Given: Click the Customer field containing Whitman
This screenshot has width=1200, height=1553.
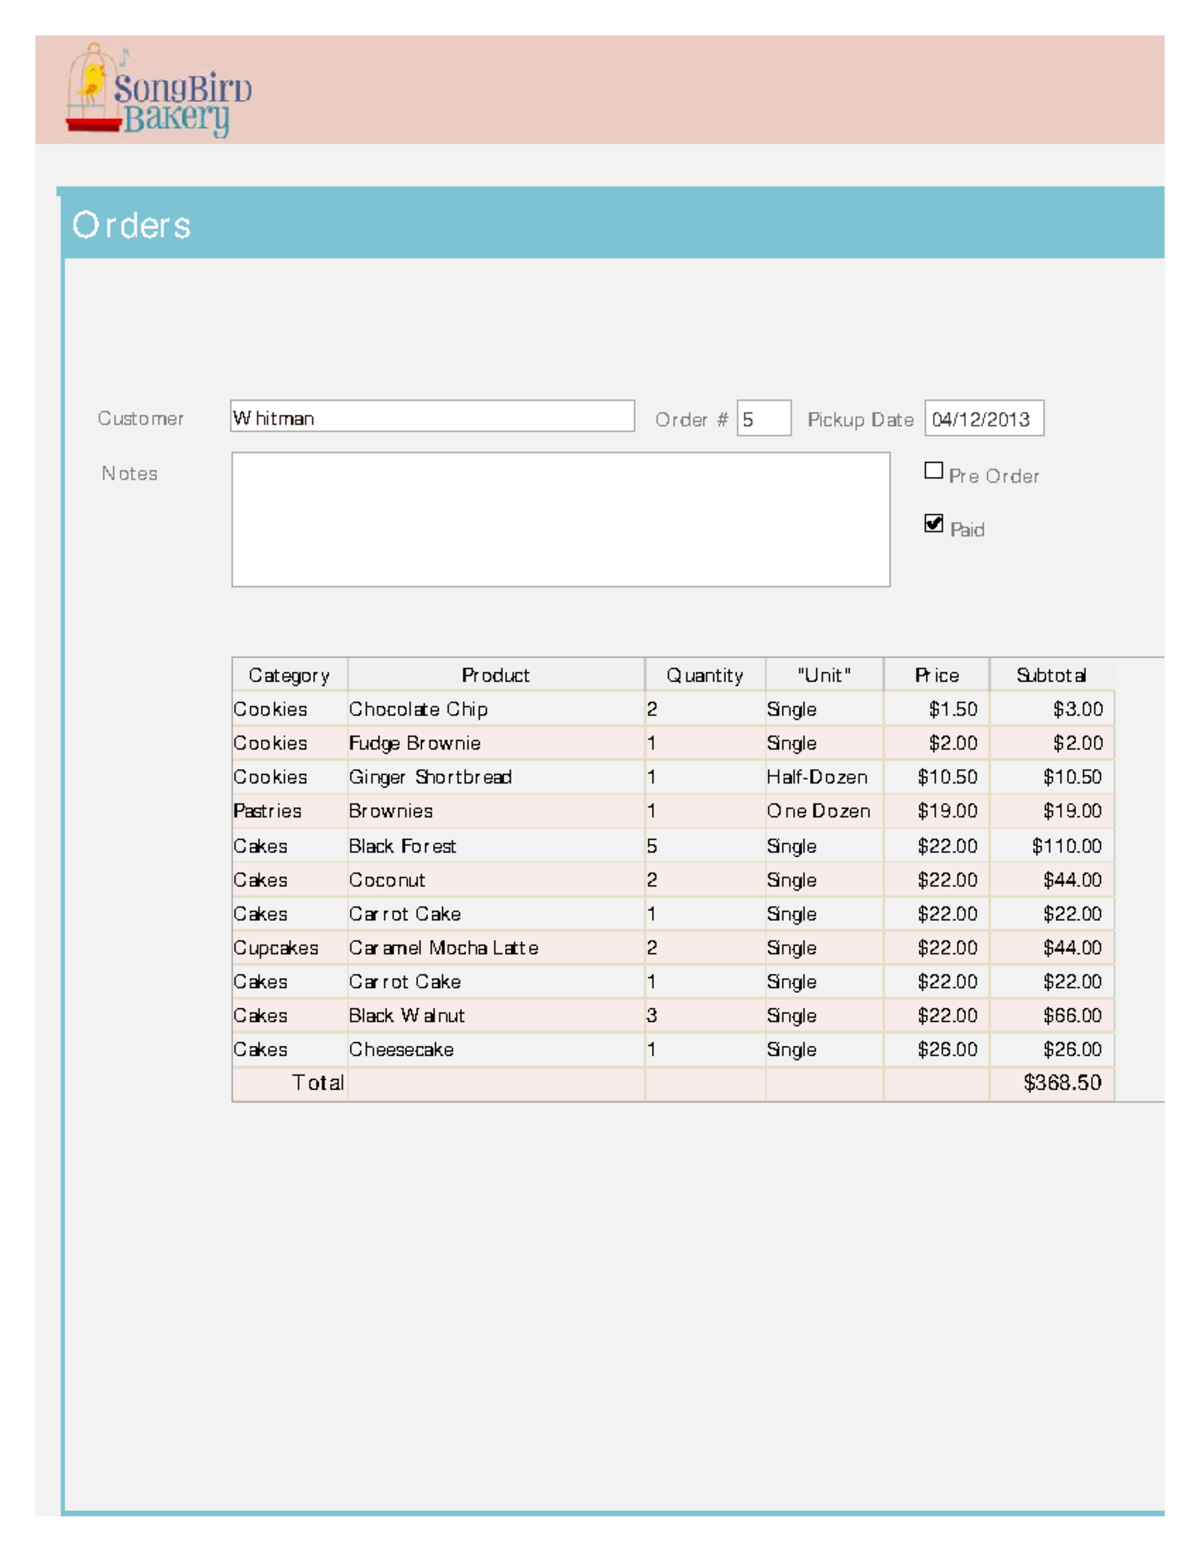Looking at the screenshot, I should (x=432, y=417).
